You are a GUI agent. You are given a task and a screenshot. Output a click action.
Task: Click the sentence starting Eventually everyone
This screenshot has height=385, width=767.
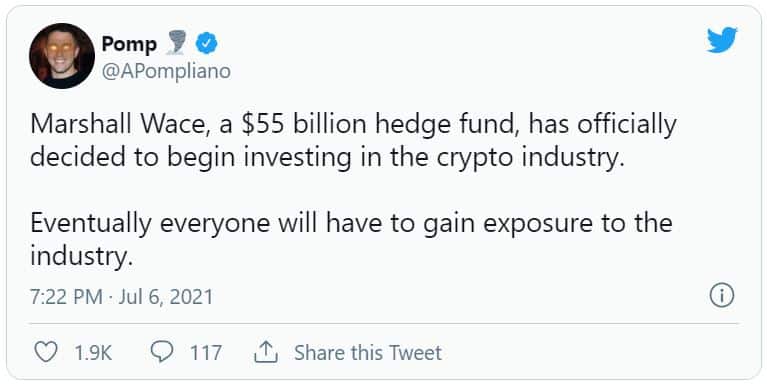pos(351,239)
